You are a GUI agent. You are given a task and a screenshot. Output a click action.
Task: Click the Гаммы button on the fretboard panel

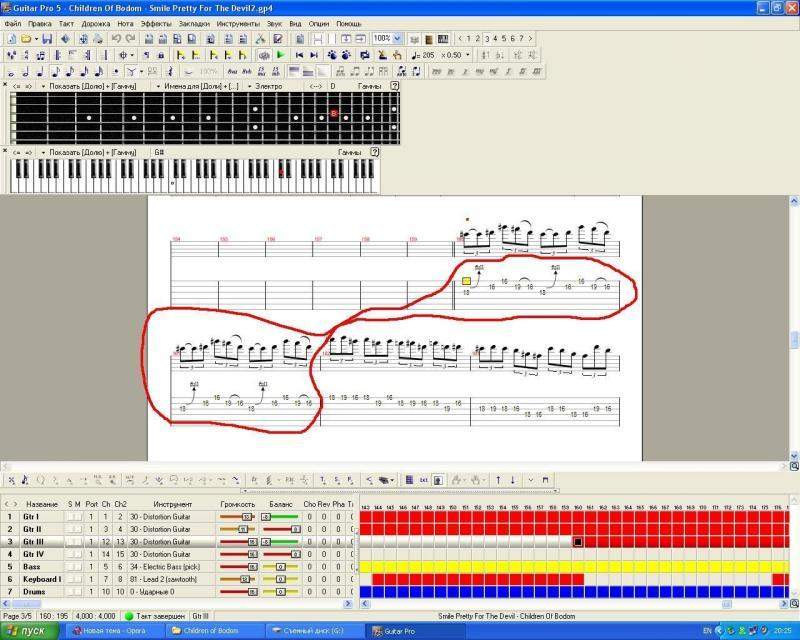[370, 87]
